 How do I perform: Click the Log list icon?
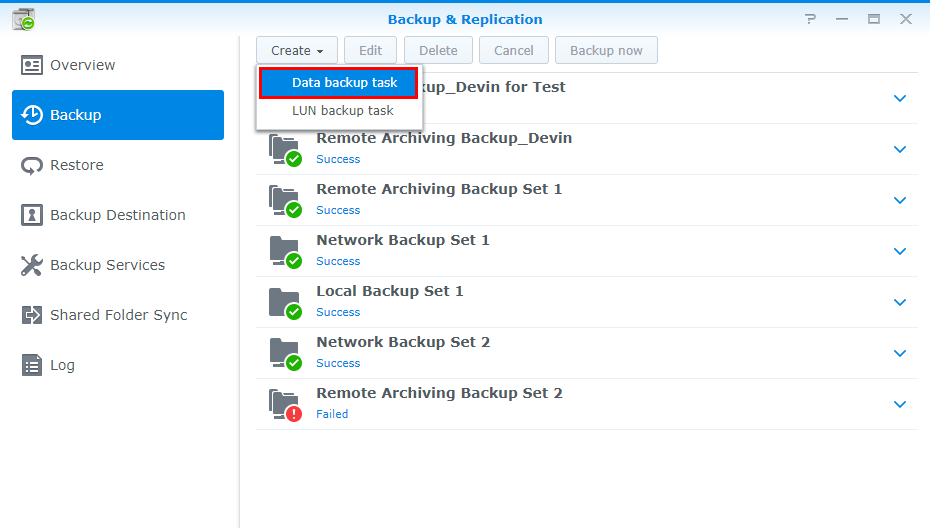pyautogui.click(x=32, y=365)
